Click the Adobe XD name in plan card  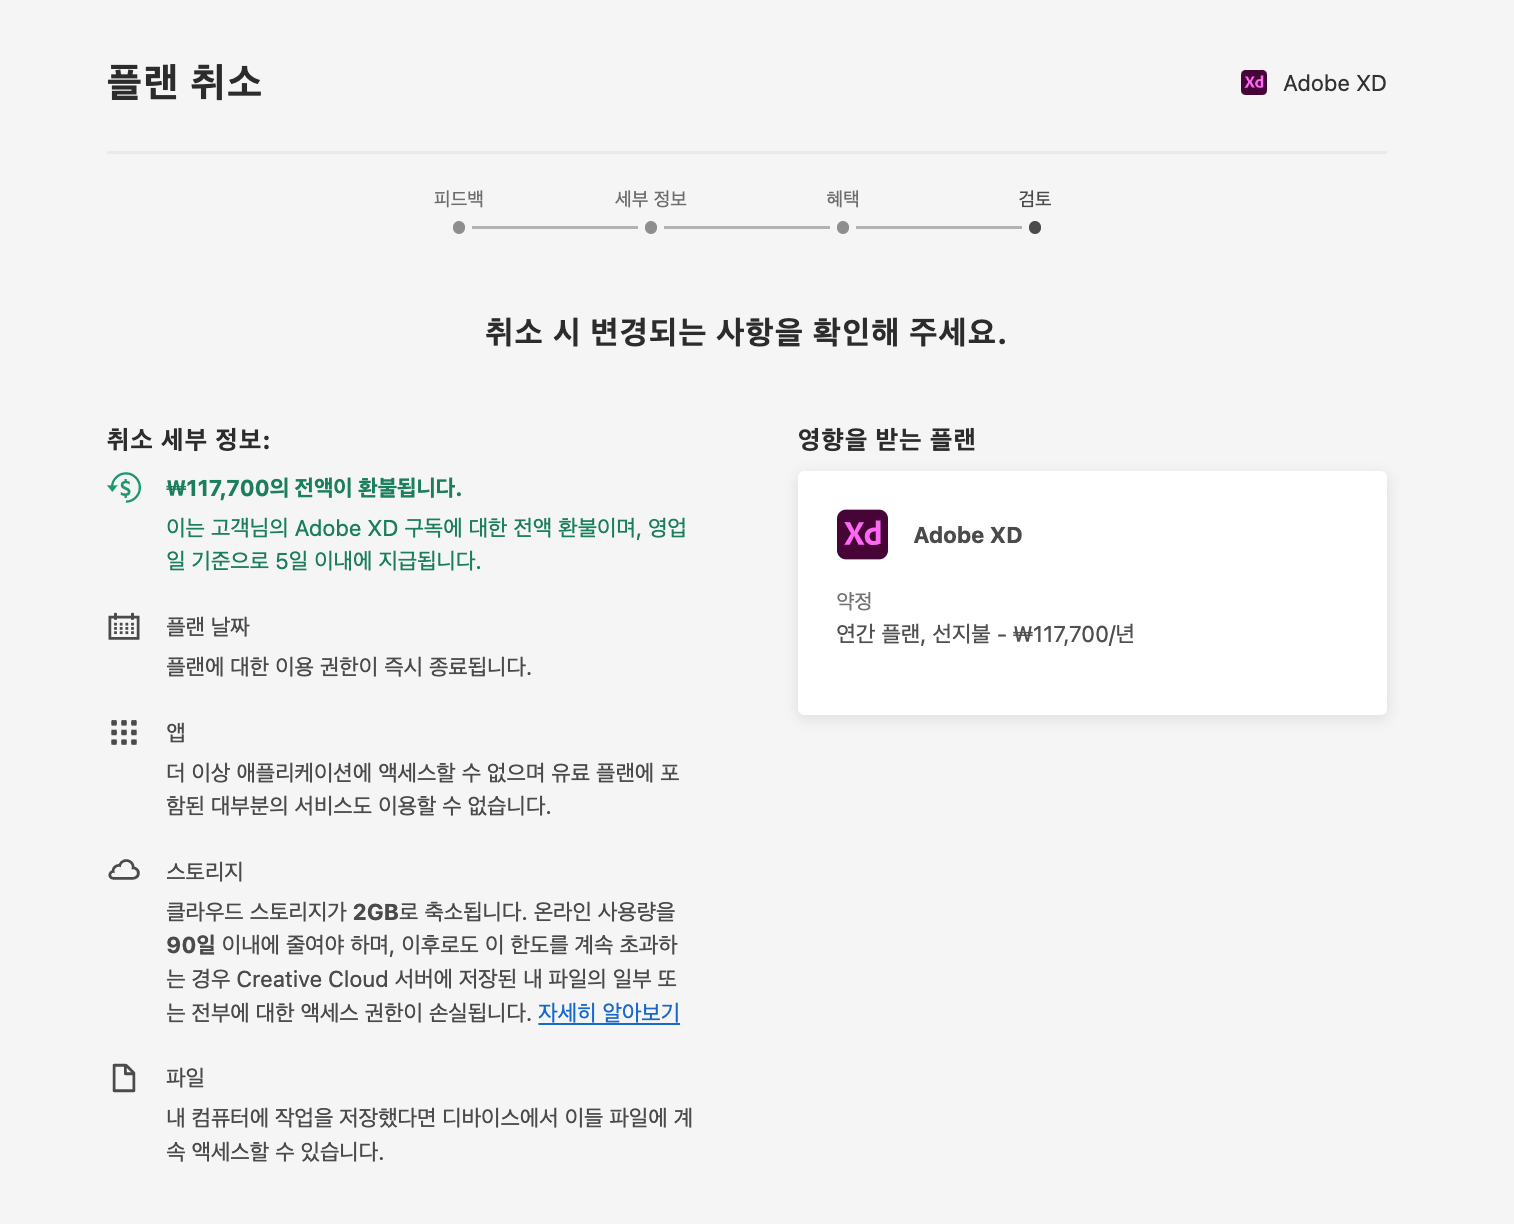968,535
